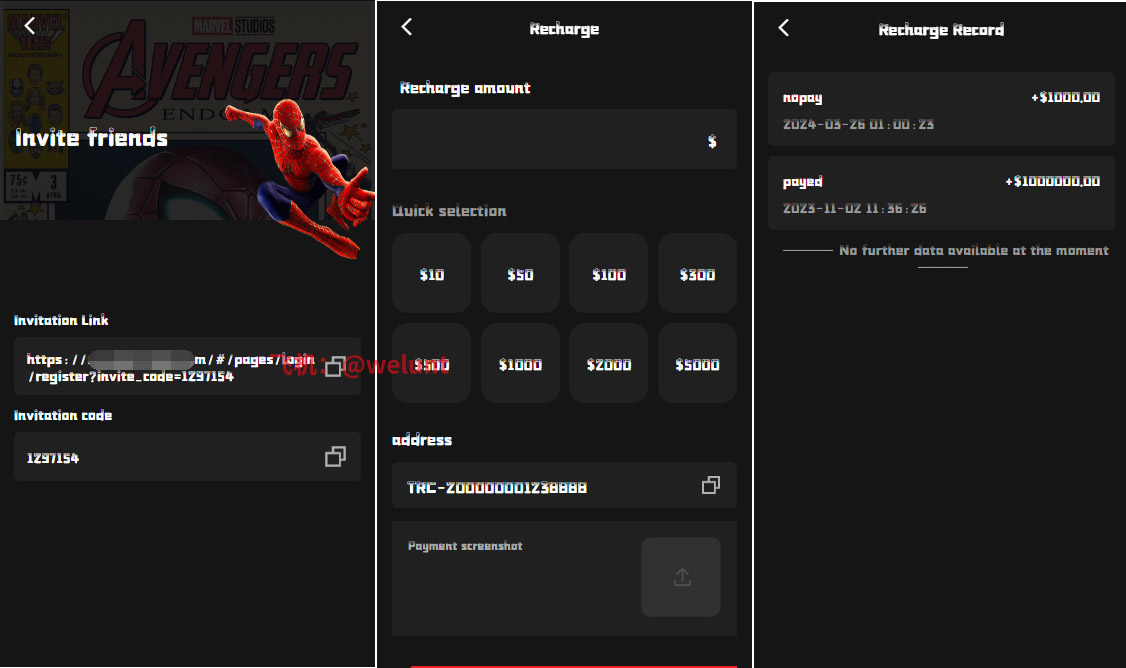Select the $1000 quick amount
Screen dimensions: 1126x668
coord(520,363)
